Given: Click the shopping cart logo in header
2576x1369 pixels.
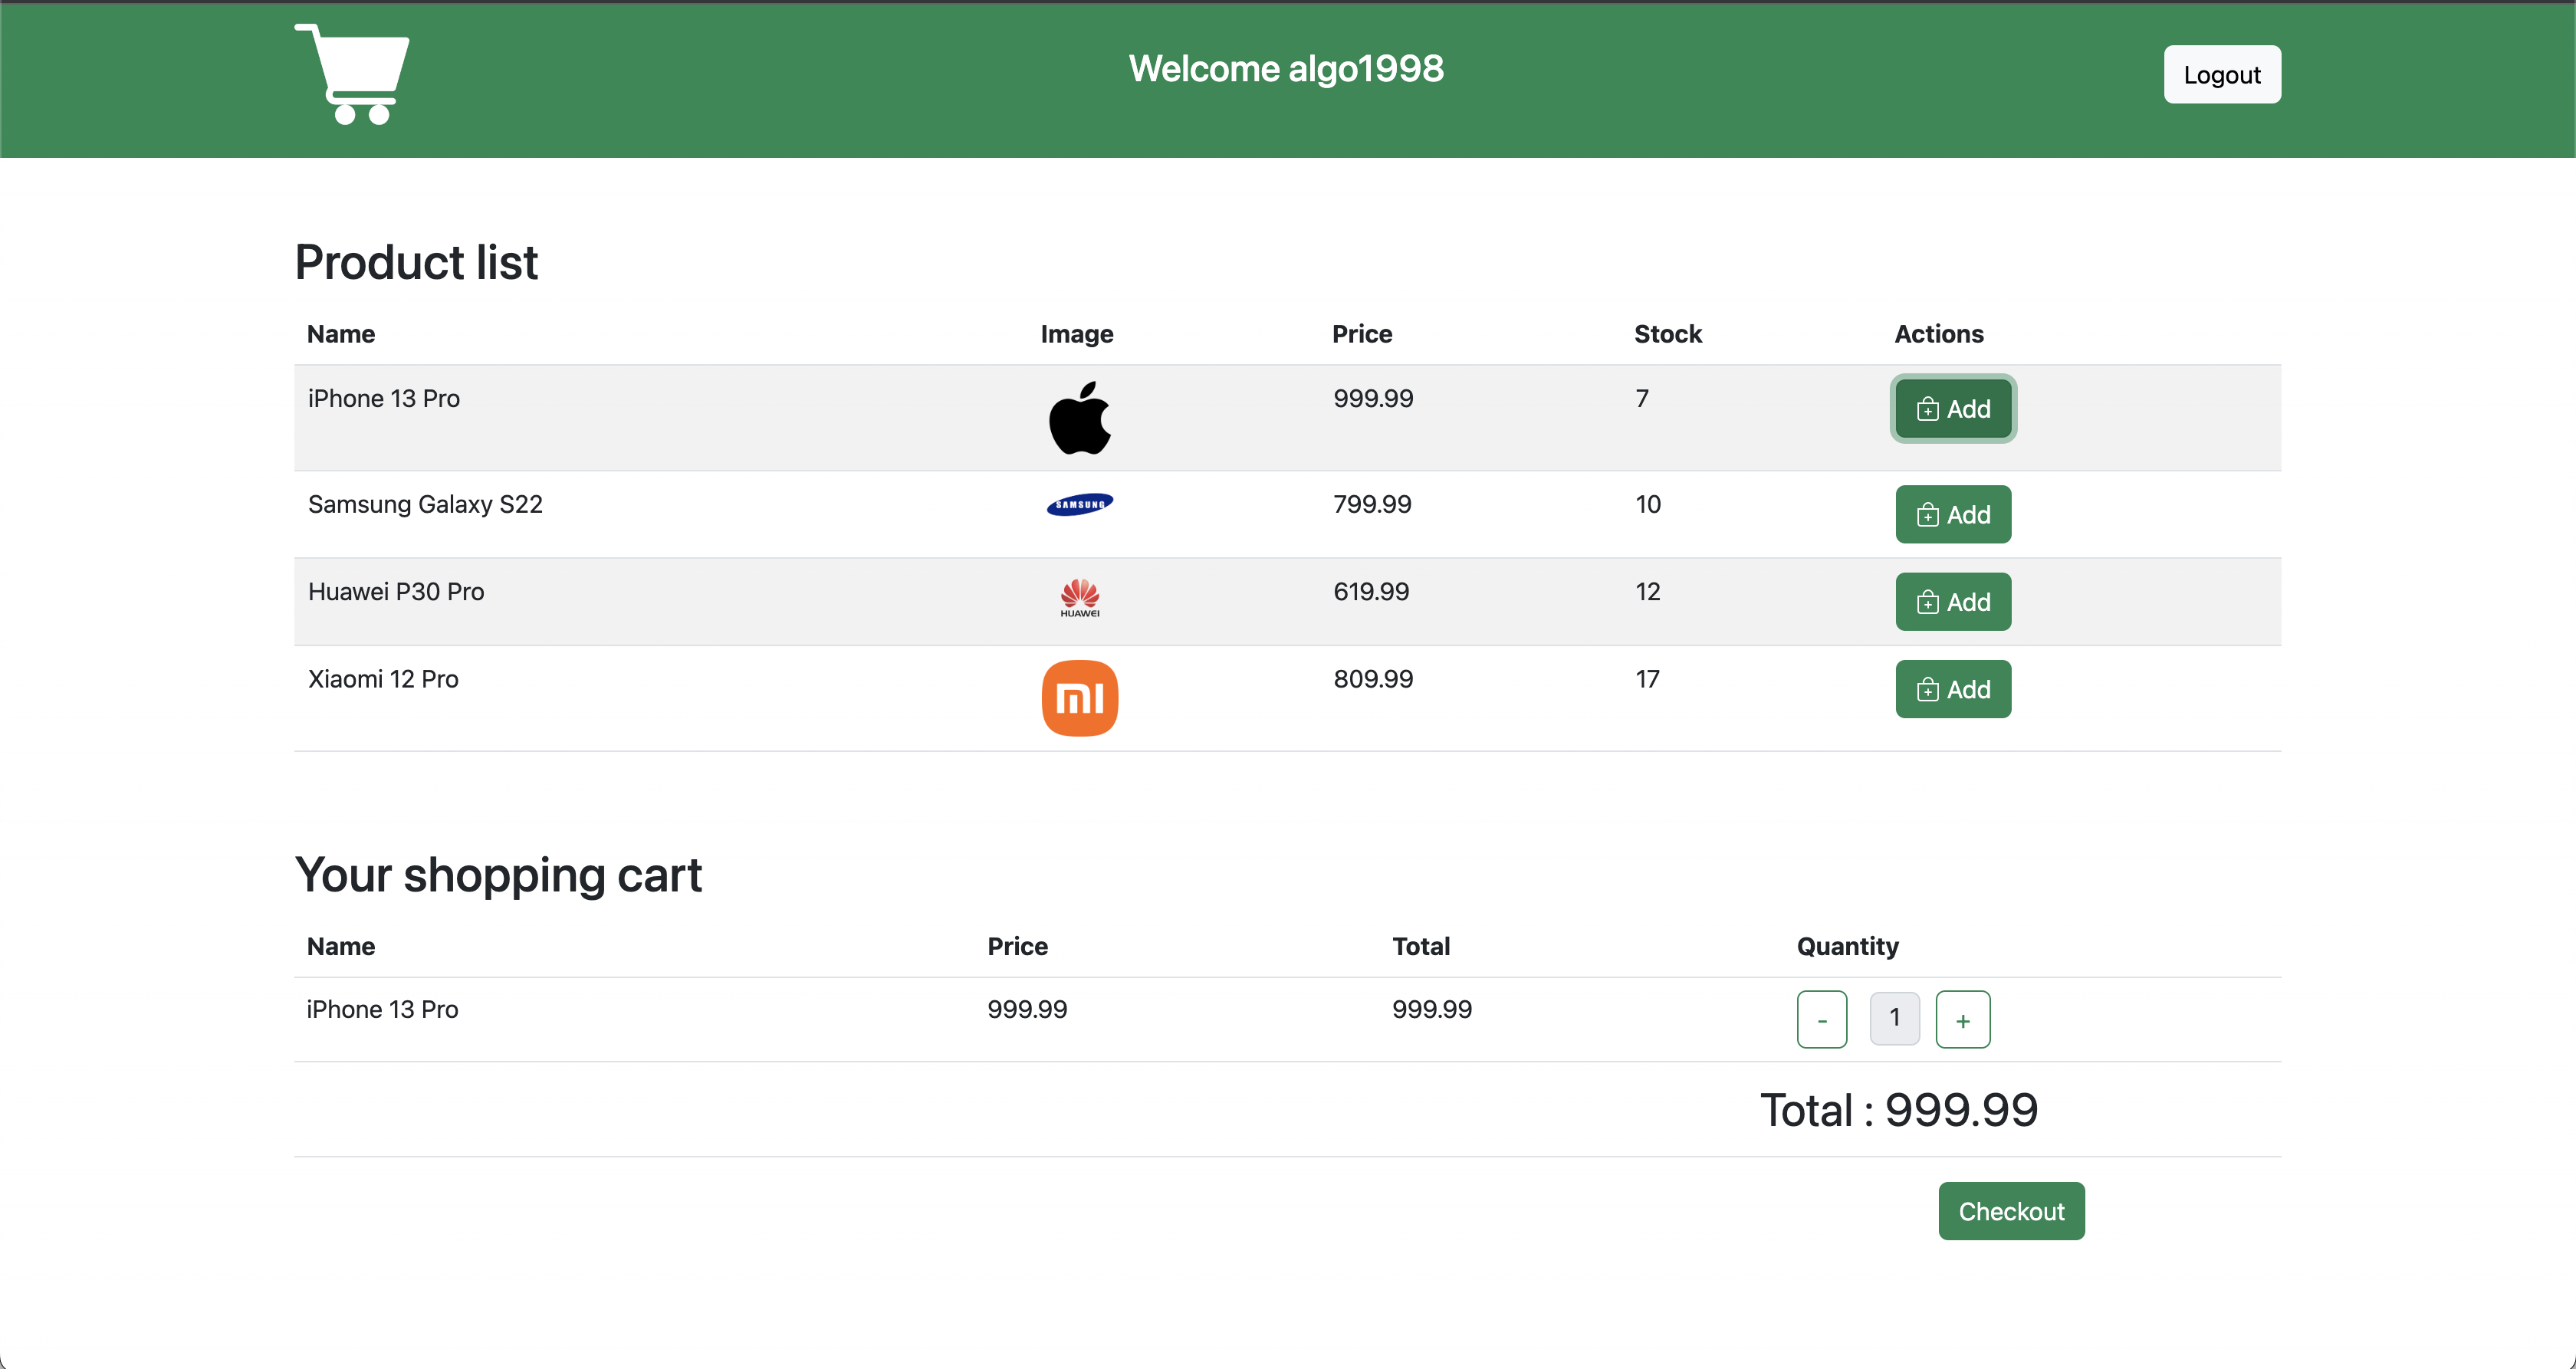Looking at the screenshot, I should coord(352,74).
